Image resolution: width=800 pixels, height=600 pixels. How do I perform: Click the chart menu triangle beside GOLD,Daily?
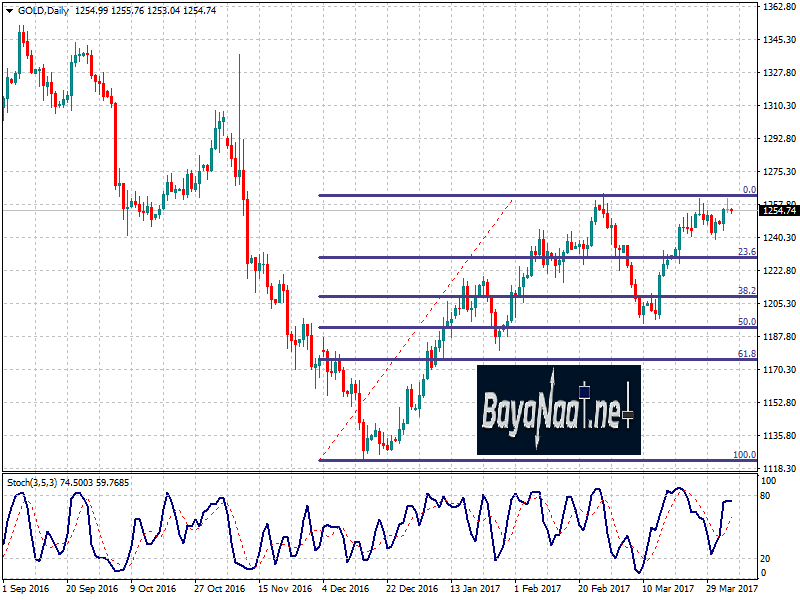(8, 10)
